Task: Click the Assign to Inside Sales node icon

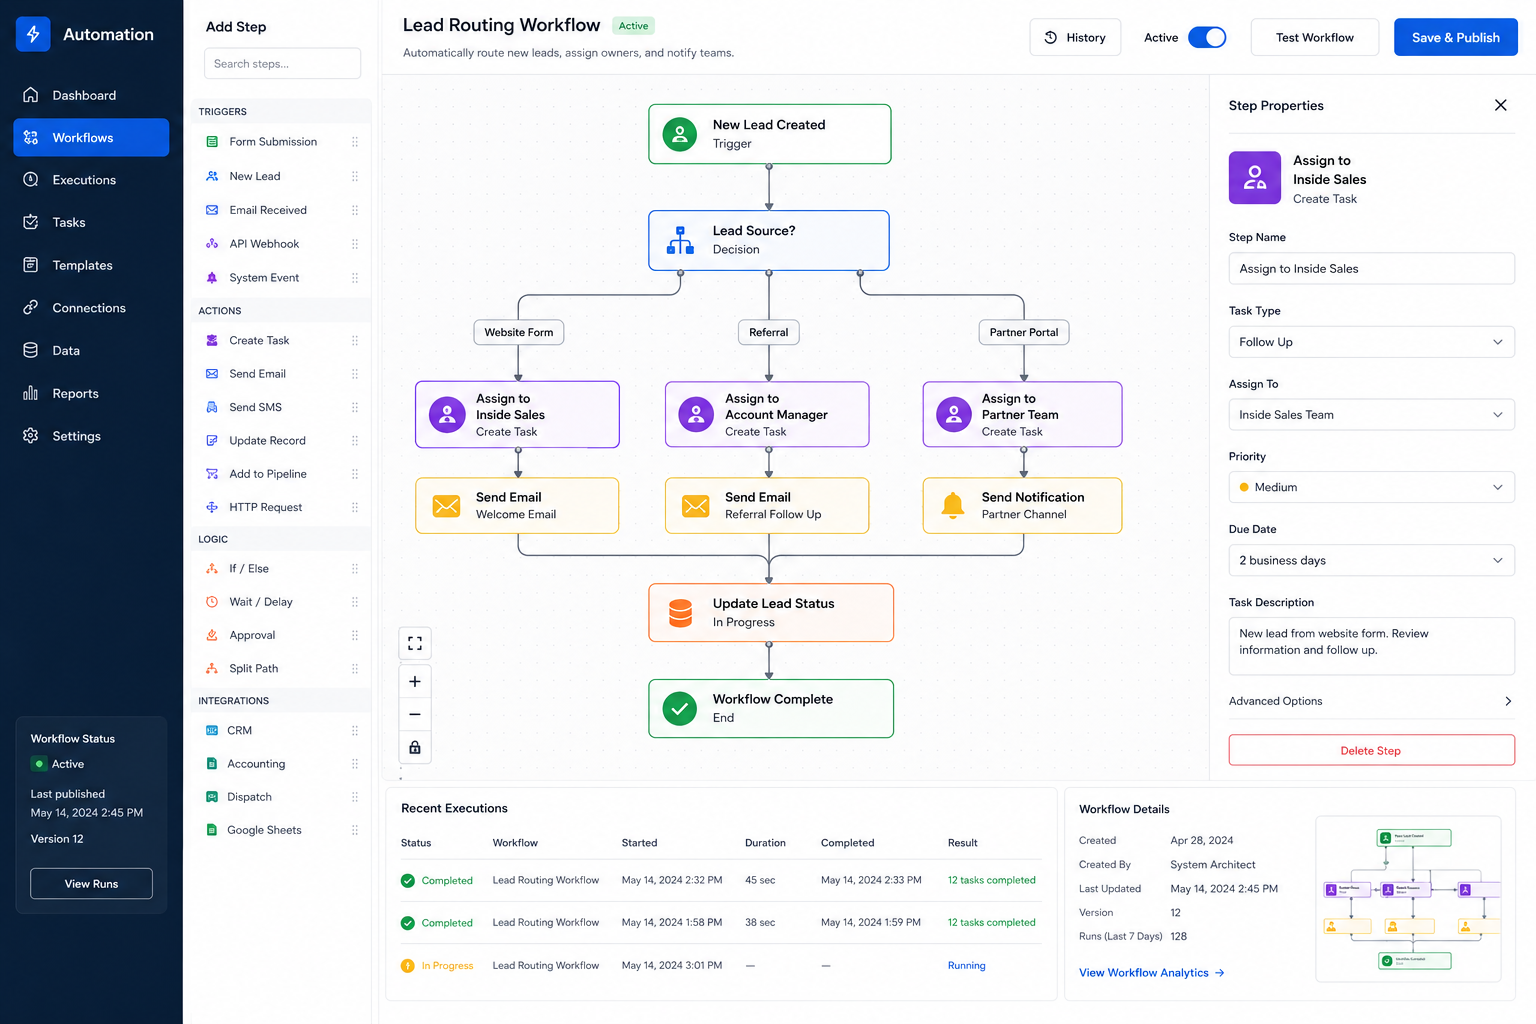Action: 447,414
